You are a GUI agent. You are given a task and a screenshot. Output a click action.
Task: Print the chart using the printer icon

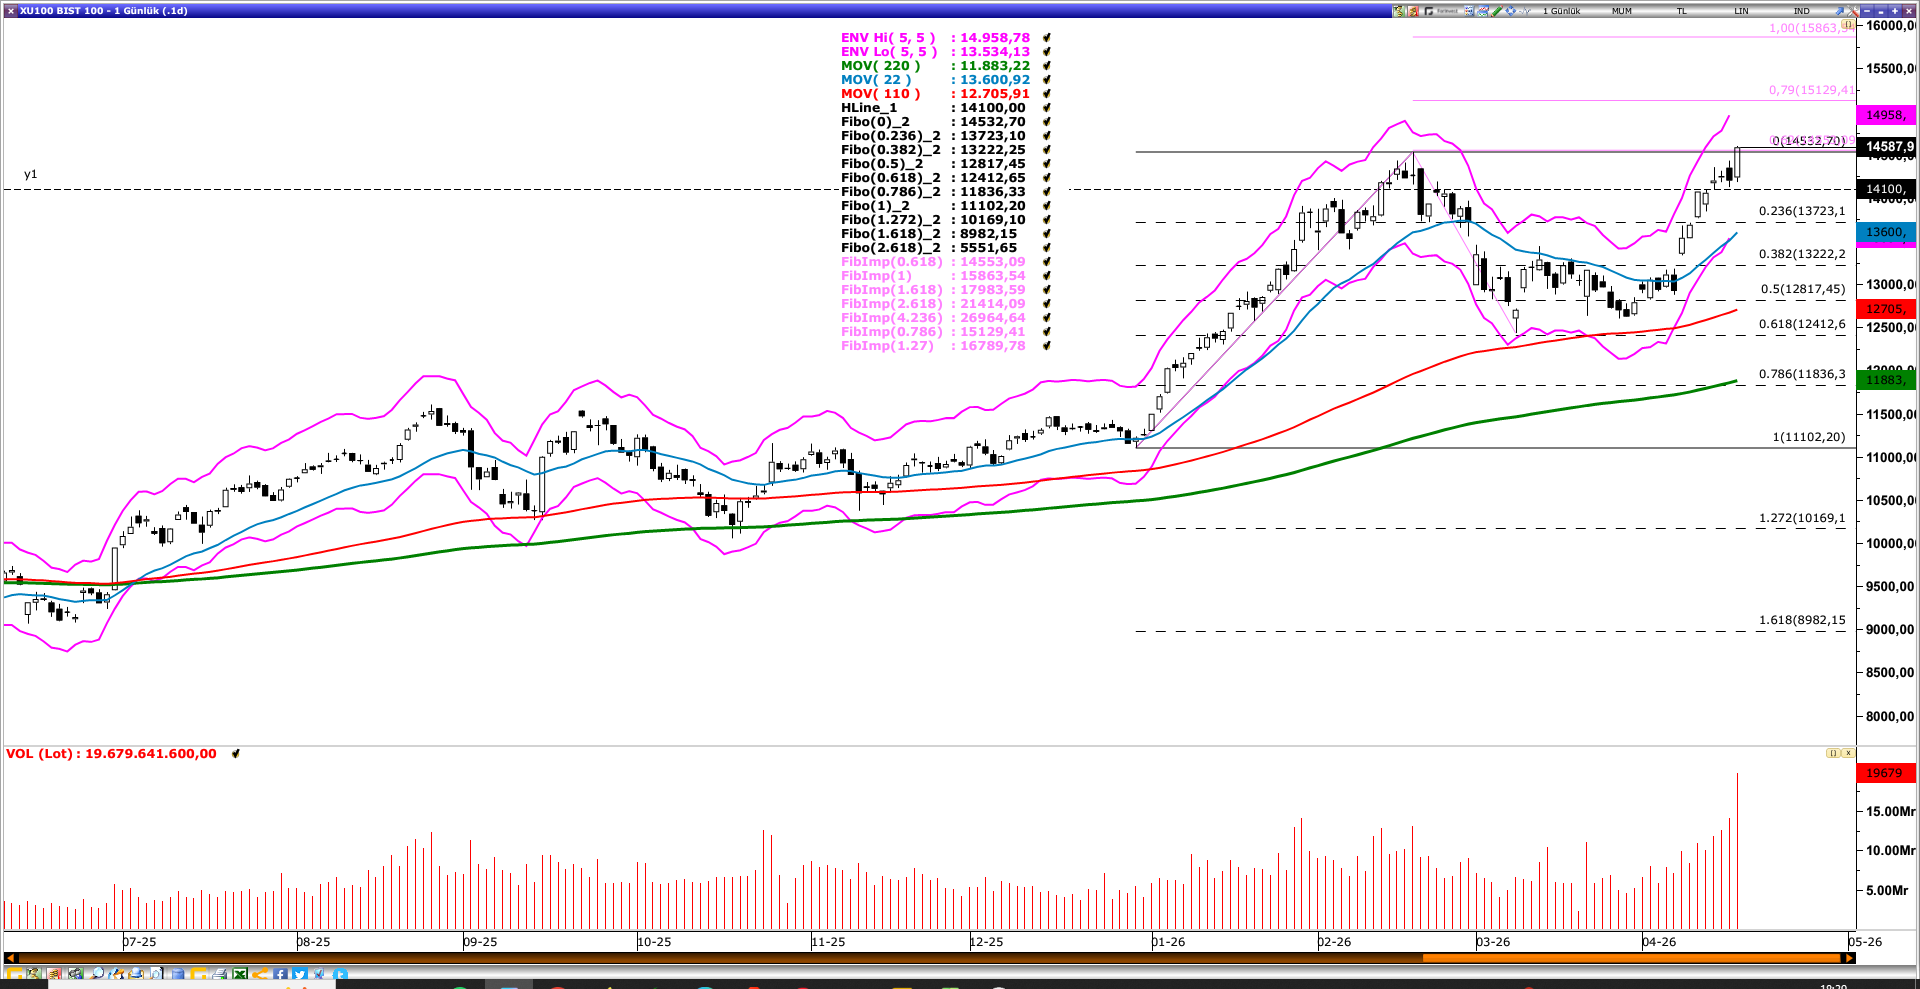pyautogui.click(x=219, y=974)
